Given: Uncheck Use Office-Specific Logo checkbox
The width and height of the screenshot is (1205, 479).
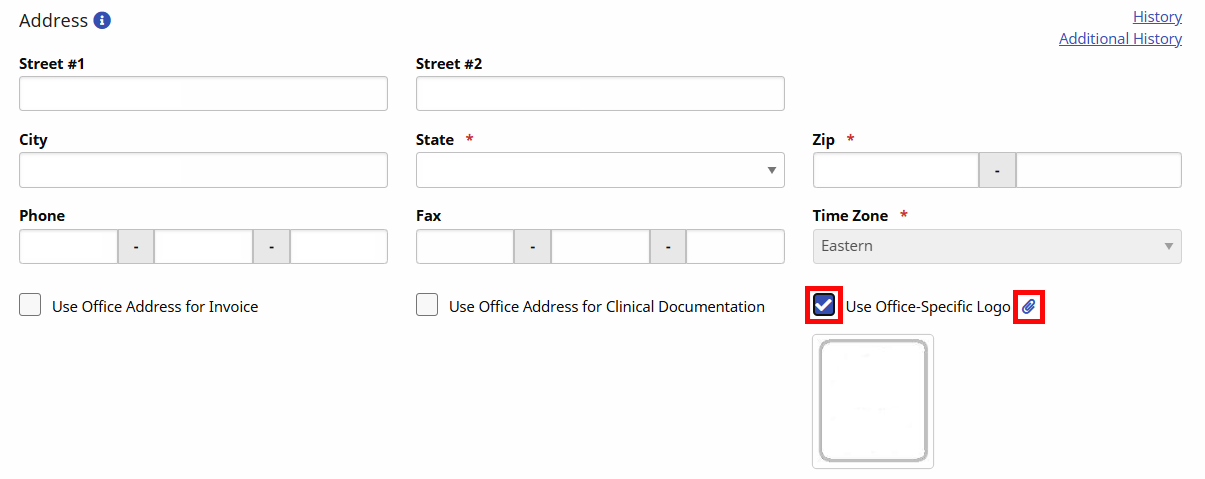Looking at the screenshot, I should click(824, 306).
